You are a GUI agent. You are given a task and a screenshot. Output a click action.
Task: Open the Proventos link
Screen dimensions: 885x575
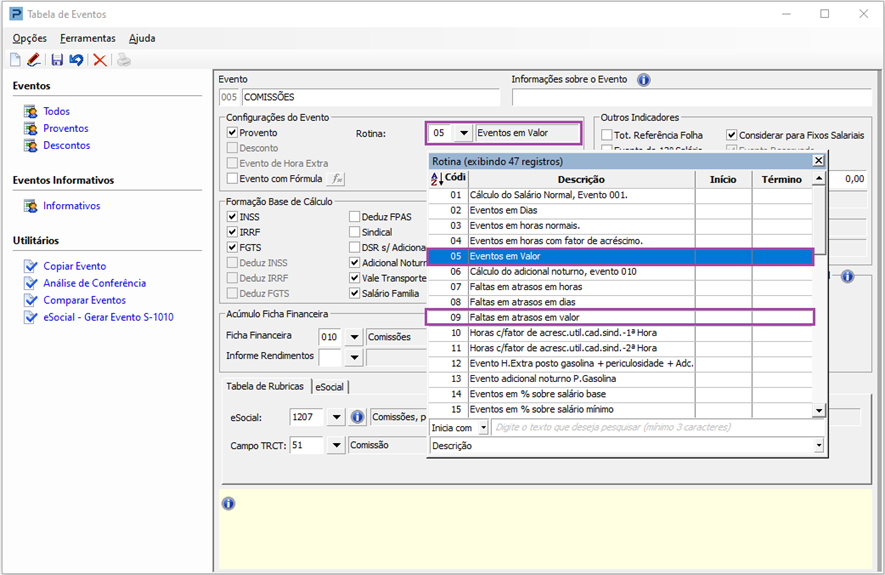66,128
